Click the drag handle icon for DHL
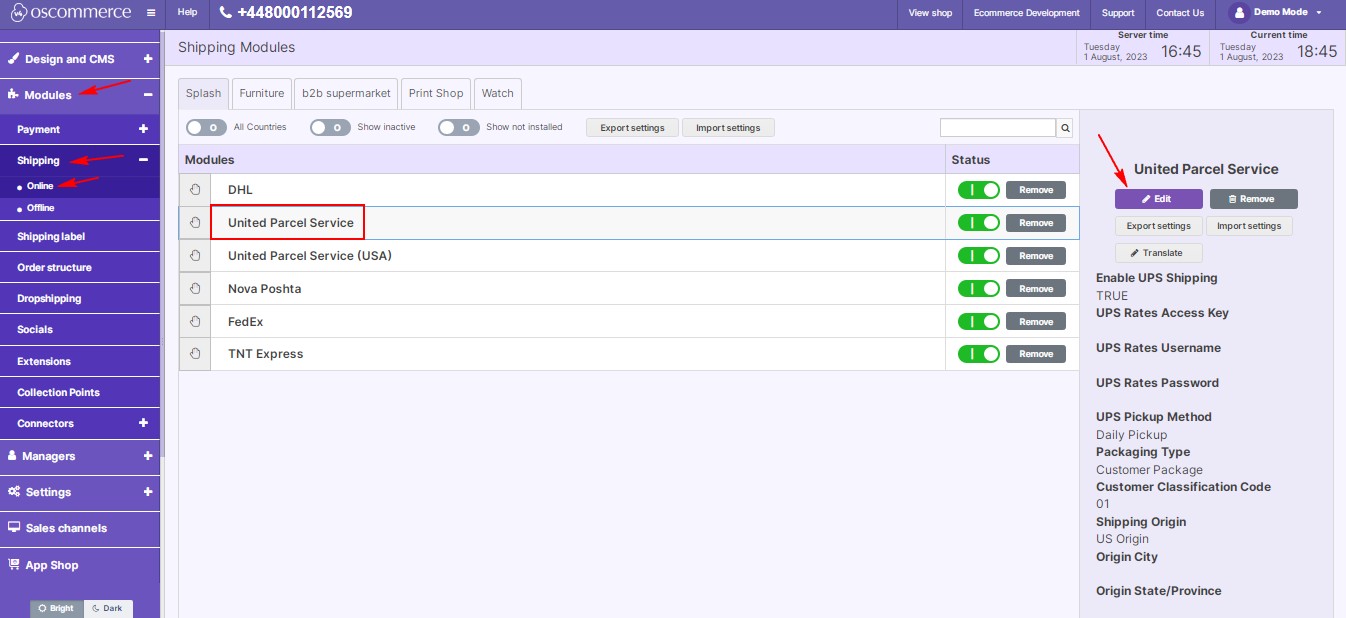 [195, 190]
